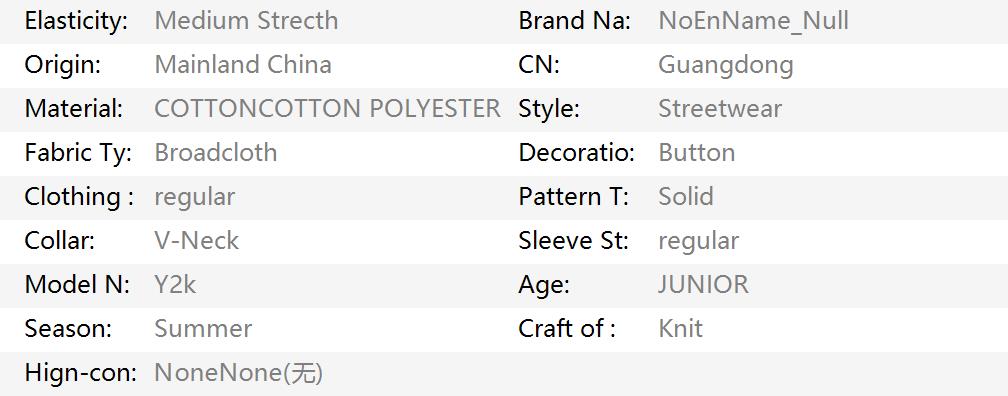
Task: Select the Button decoration value
Action: (x=697, y=152)
